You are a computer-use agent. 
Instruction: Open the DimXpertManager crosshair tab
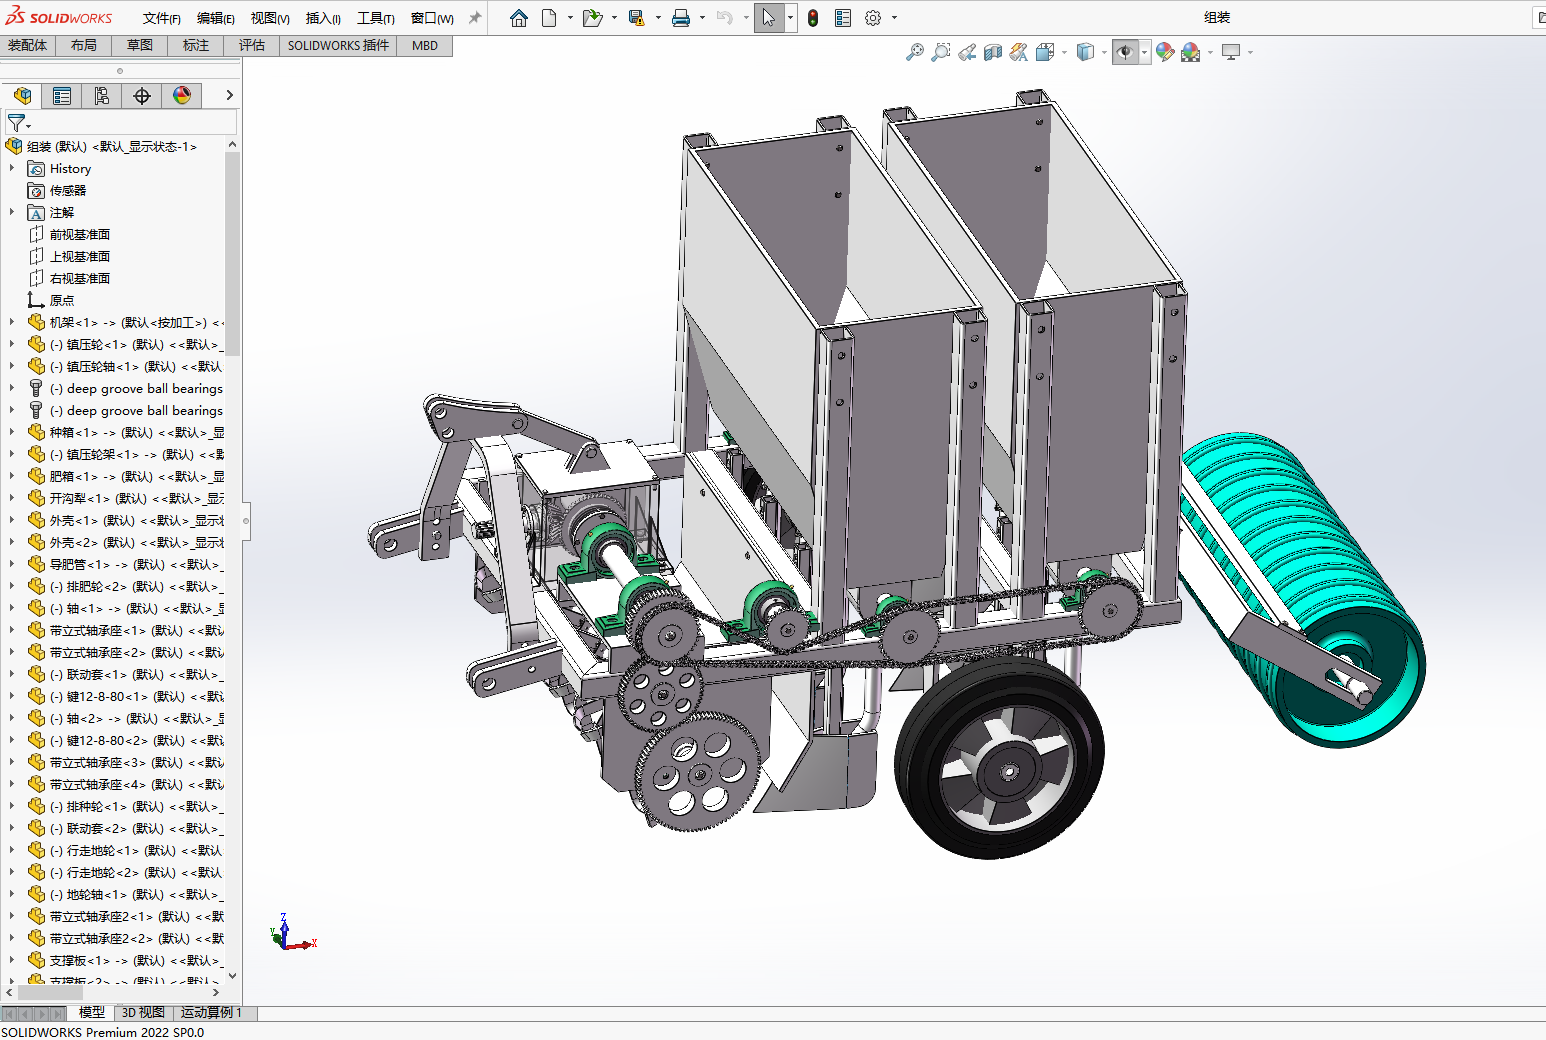[142, 96]
